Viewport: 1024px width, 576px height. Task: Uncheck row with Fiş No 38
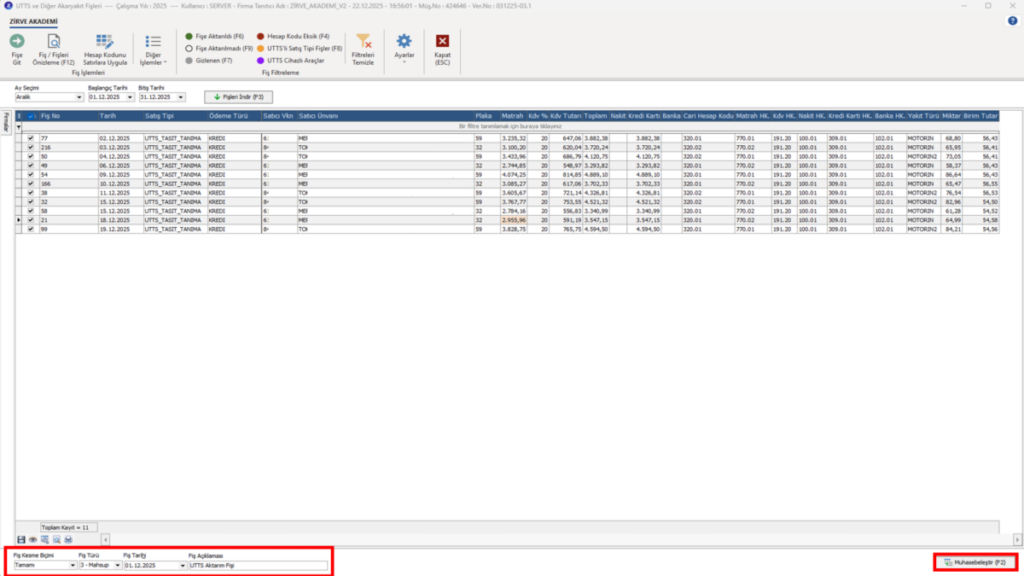pyautogui.click(x=31, y=193)
